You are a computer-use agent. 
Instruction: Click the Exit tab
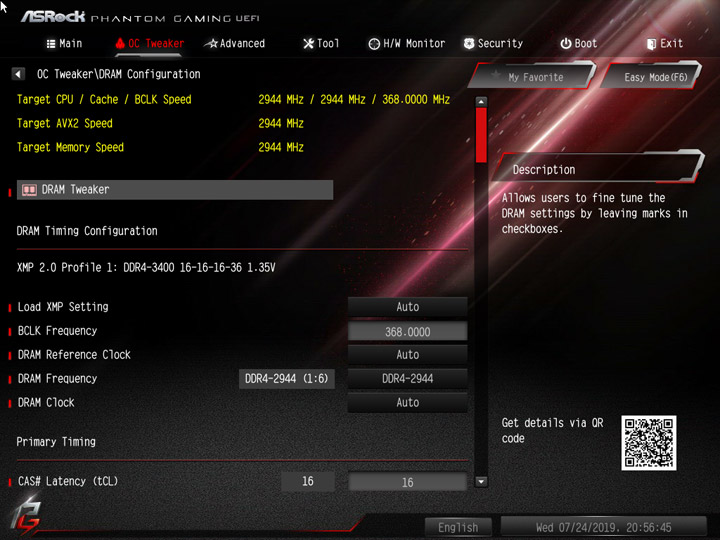click(x=664, y=44)
